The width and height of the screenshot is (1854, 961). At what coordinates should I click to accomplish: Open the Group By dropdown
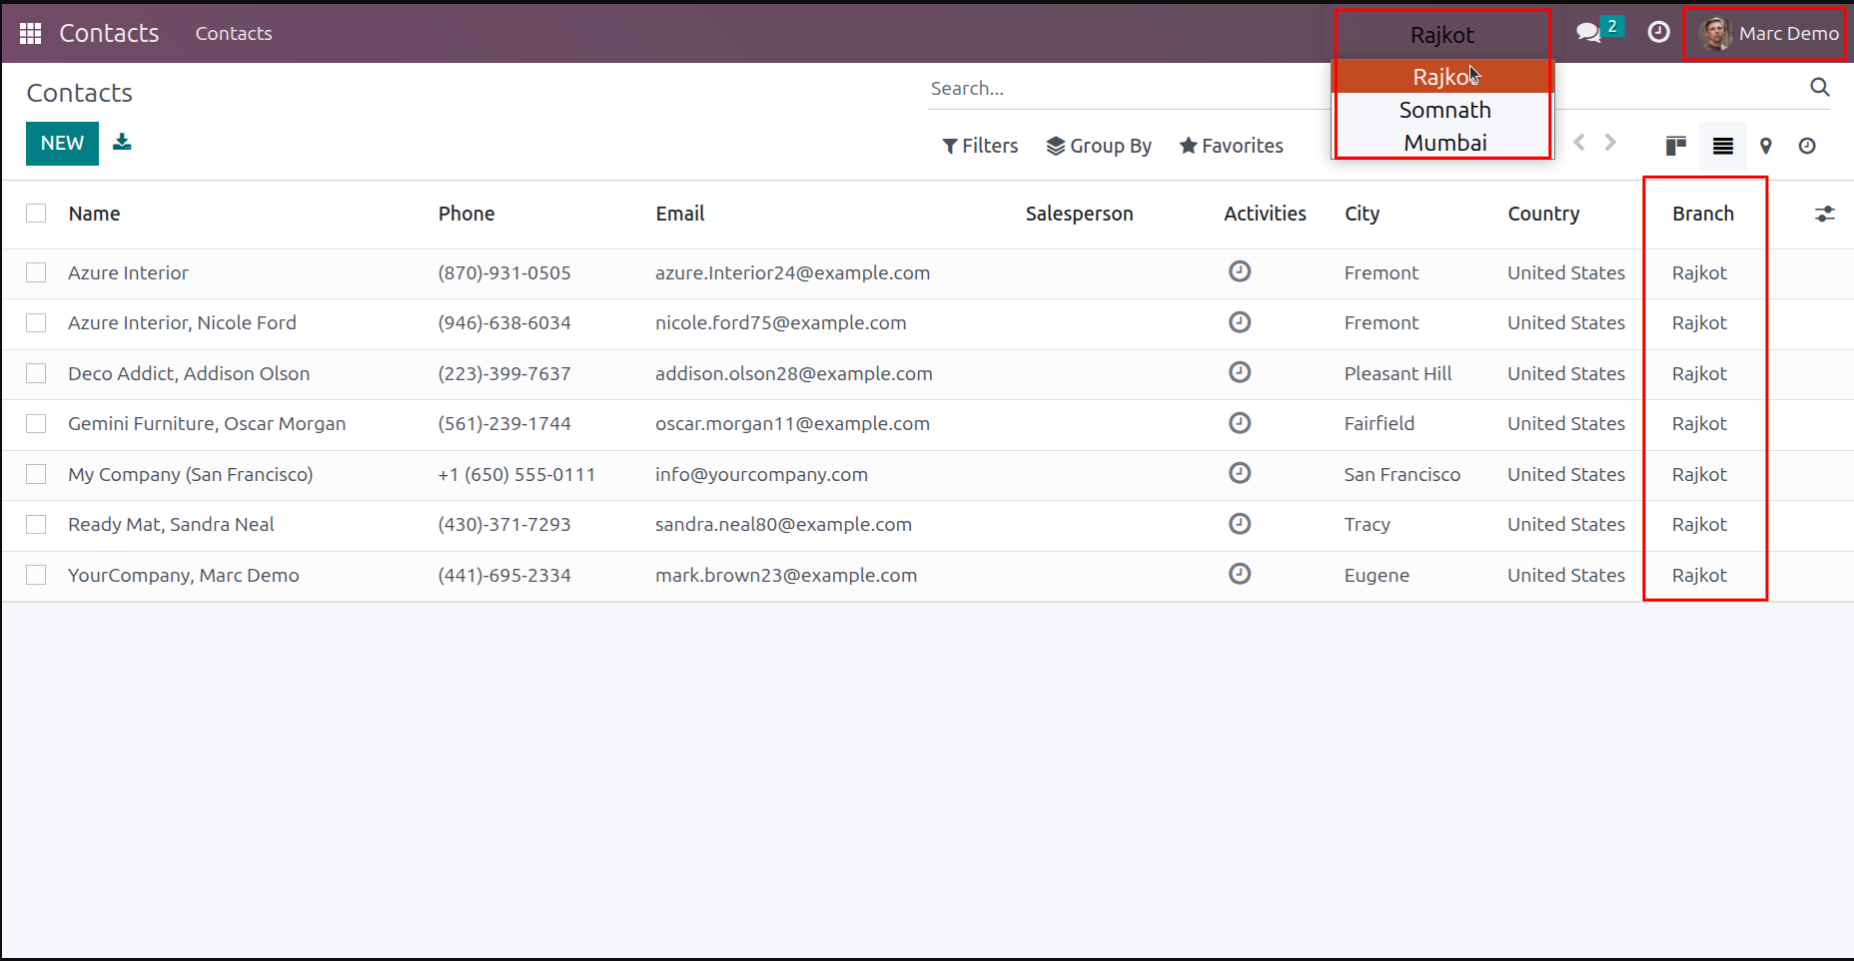(x=1099, y=146)
